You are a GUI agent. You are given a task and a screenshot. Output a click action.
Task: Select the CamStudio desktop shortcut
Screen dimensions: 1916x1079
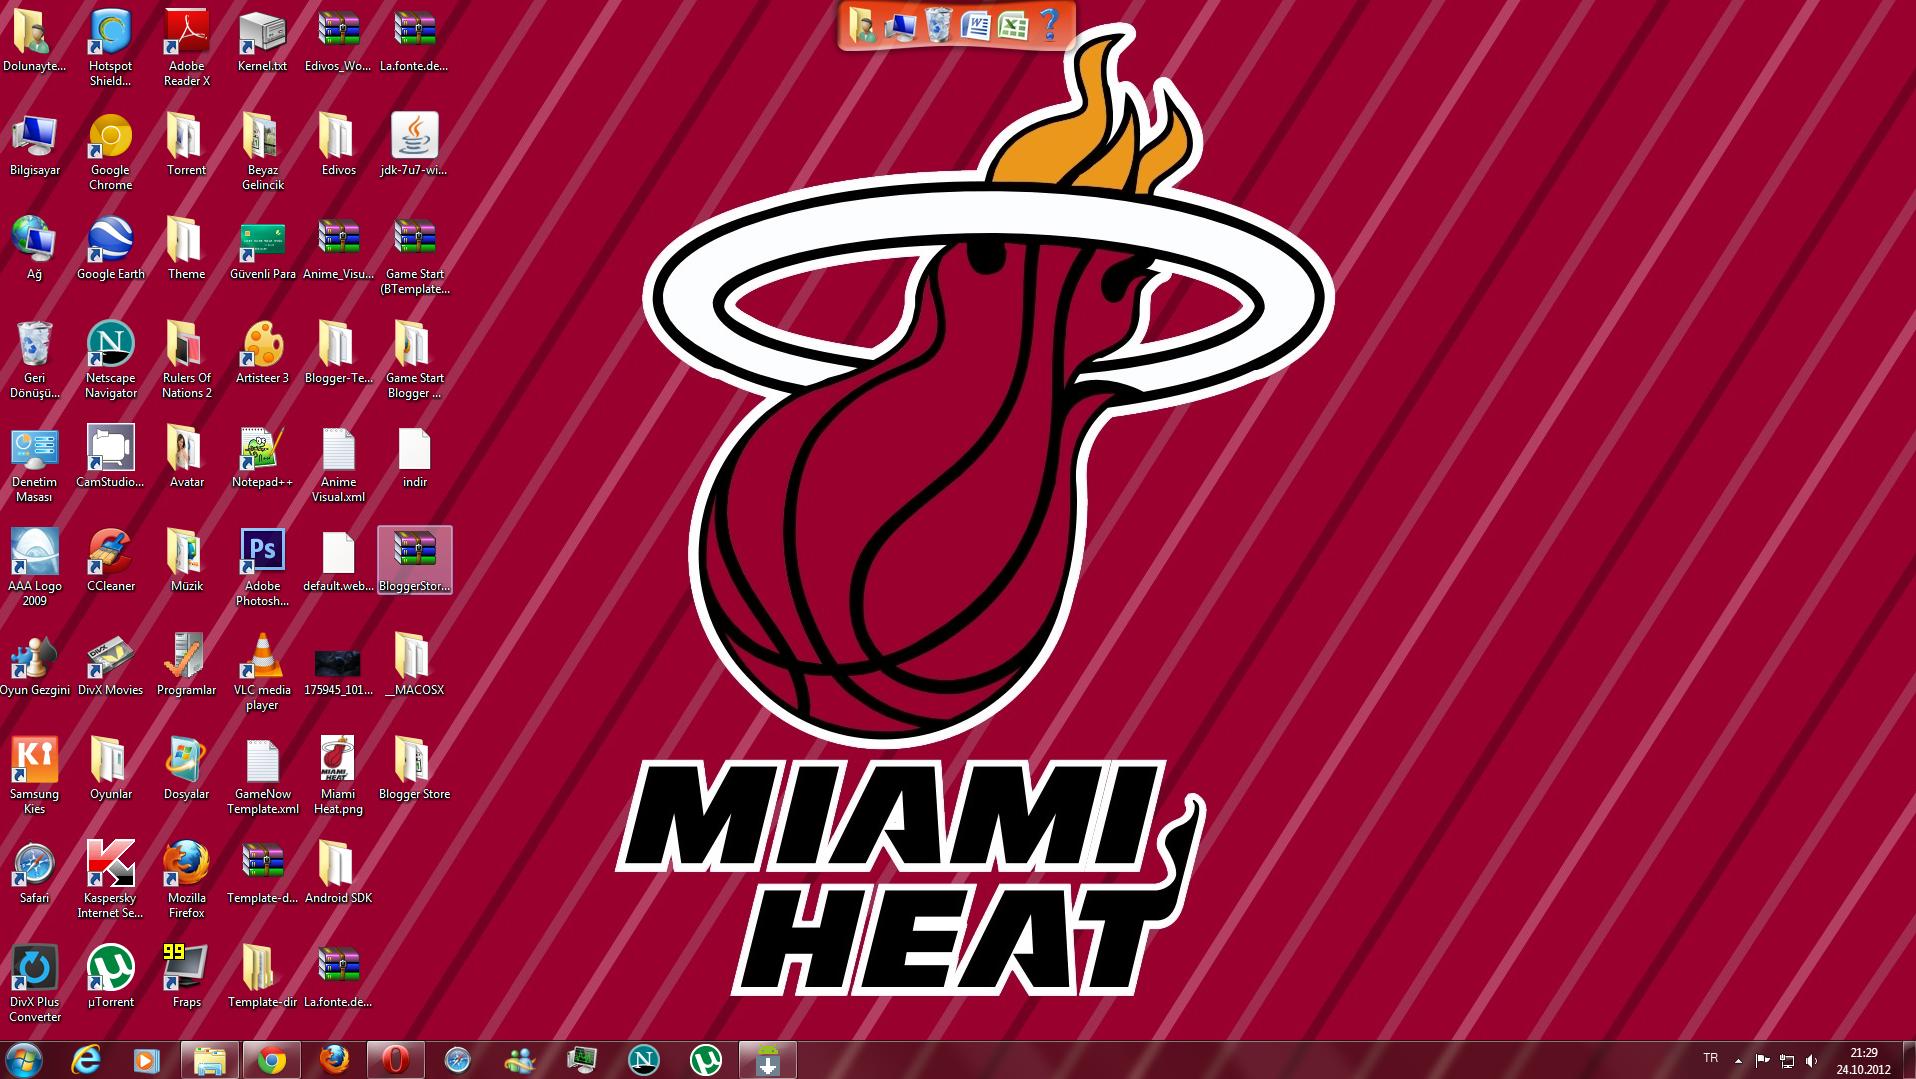click(111, 457)
